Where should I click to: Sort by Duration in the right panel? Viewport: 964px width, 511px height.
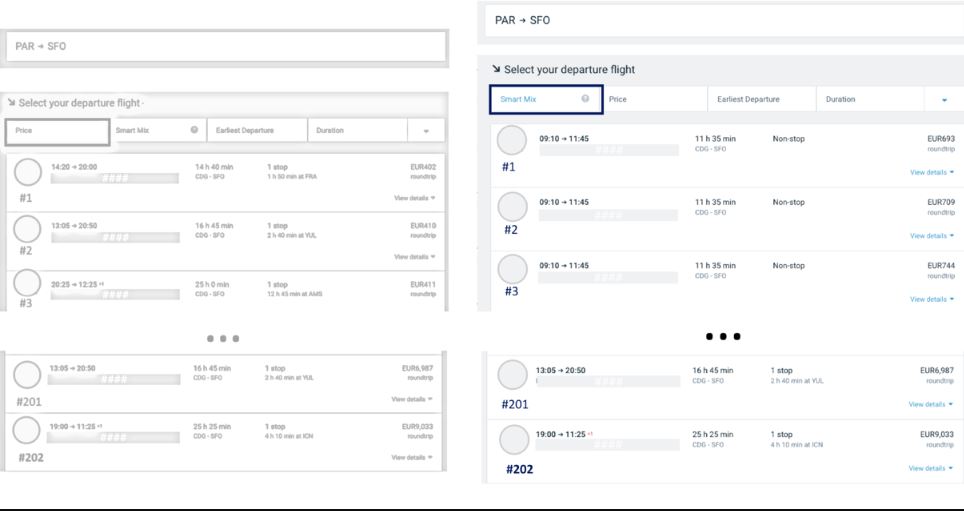870,99
